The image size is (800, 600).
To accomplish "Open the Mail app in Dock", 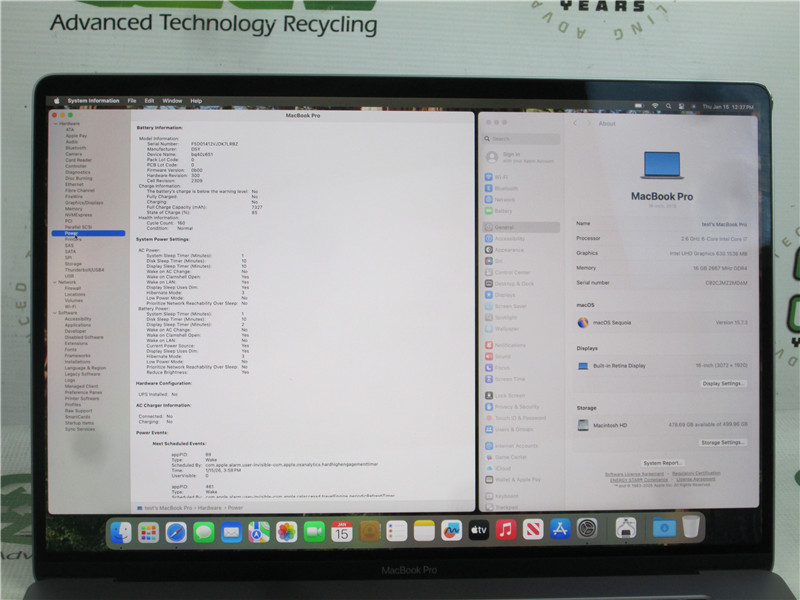I will tap(231, 533).
